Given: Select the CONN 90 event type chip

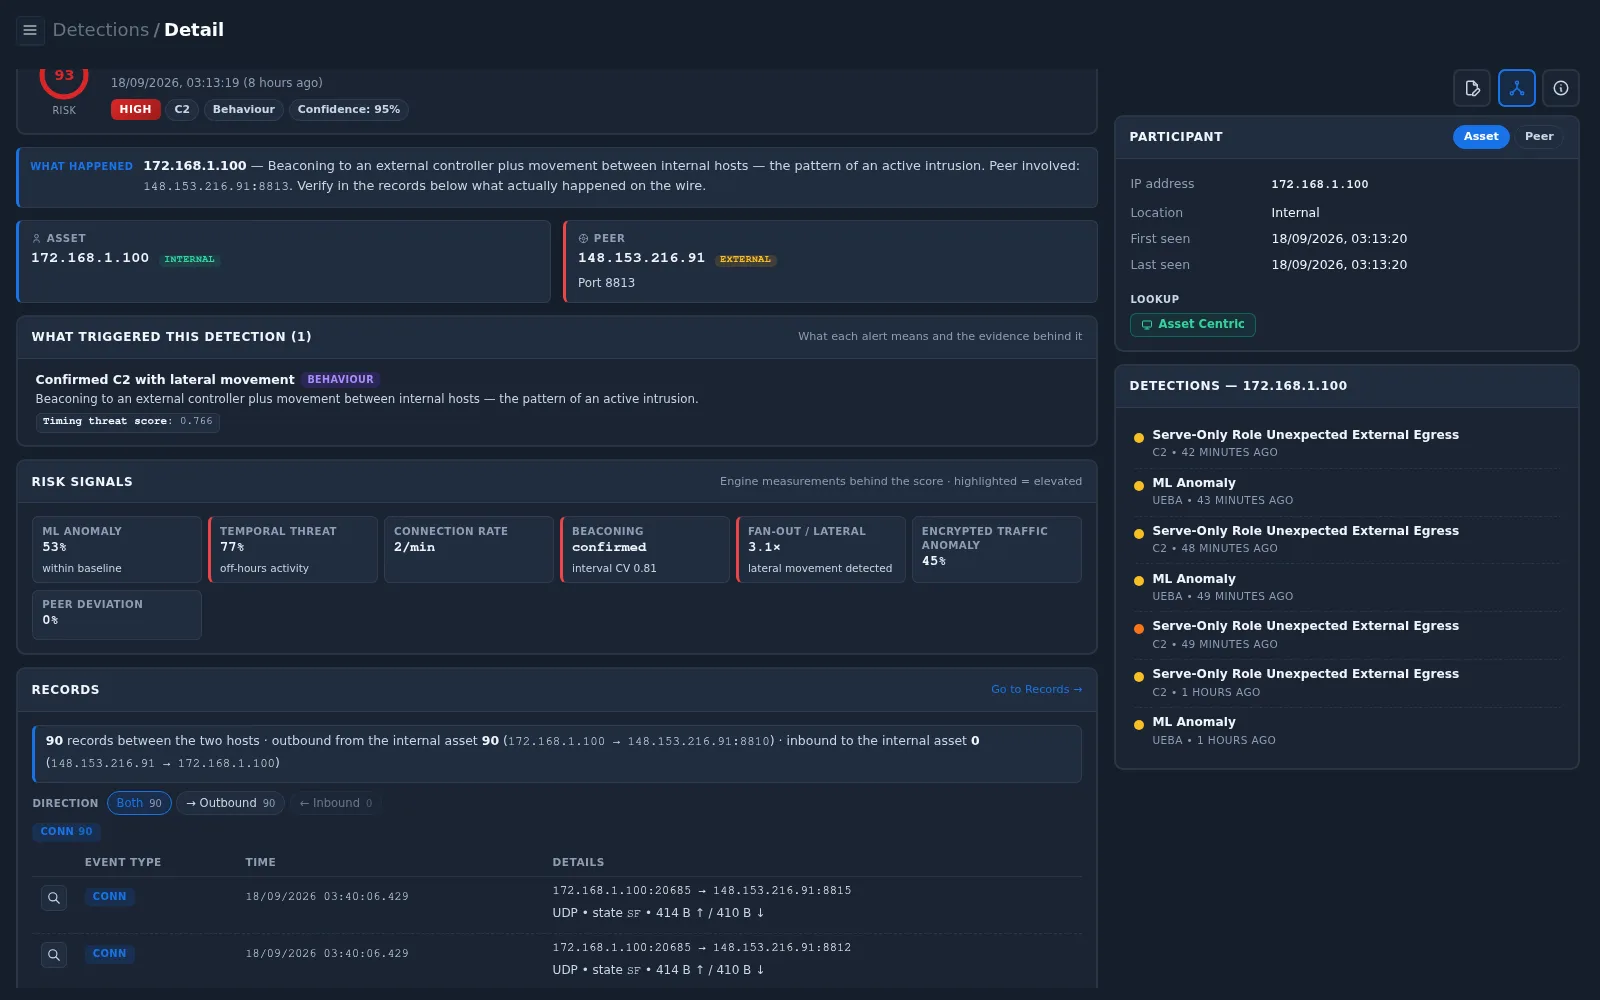Looking at the screenshot, I should tap(66, 831).
